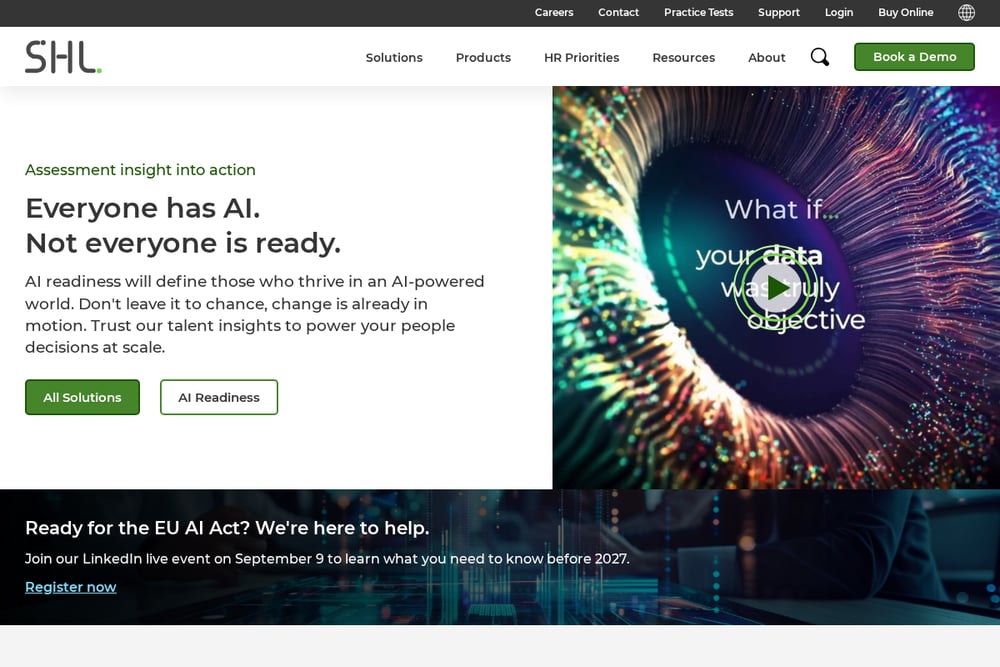1000x667 pixels.
Task: Open the globe language selector
Action: [x=966, y=12]
